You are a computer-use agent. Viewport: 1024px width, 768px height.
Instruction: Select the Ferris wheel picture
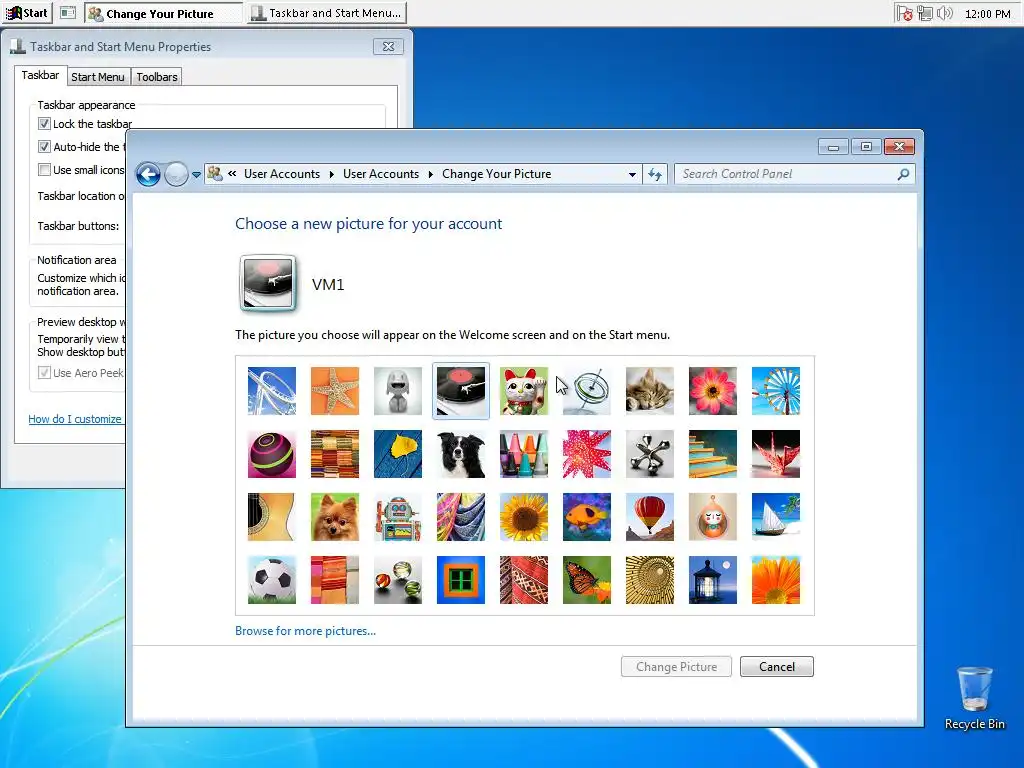click(x=776, y=391)
